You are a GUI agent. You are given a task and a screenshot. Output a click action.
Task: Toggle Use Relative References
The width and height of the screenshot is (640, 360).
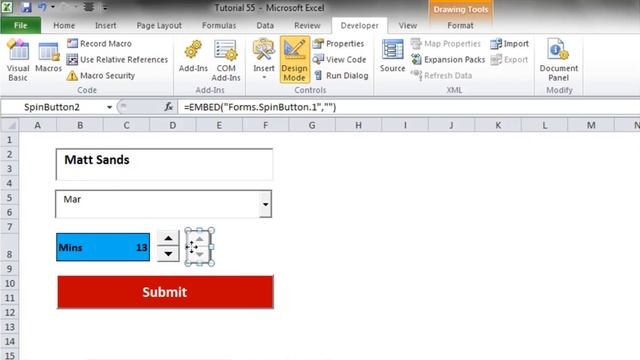point(117,60)
